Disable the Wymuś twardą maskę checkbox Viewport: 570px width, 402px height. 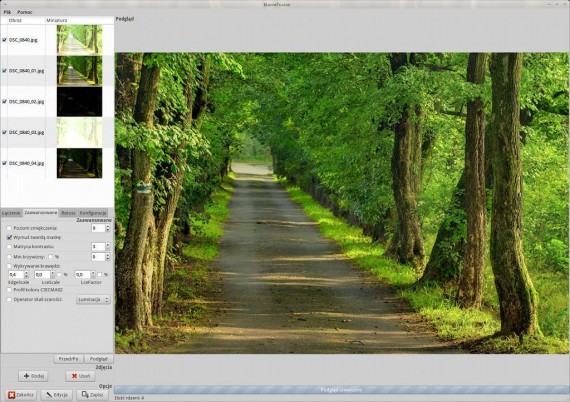[x=9, y=237]
